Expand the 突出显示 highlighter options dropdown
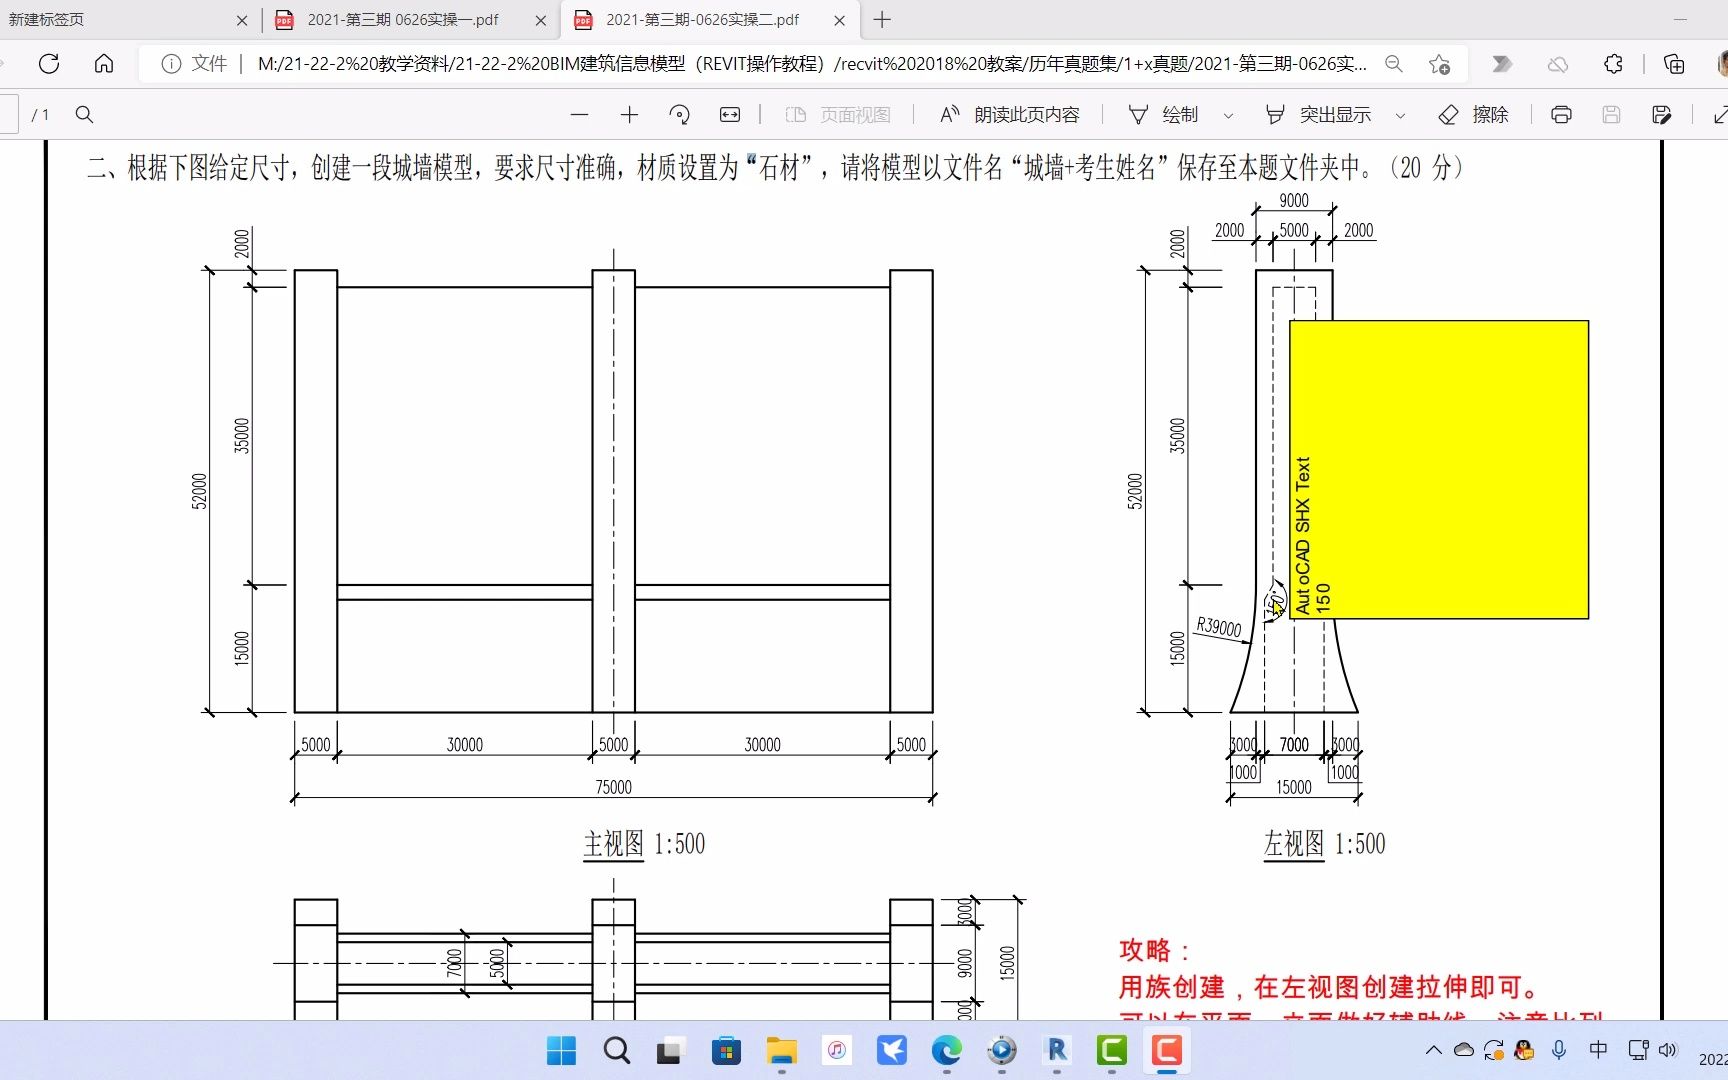 pos(1400,114)
